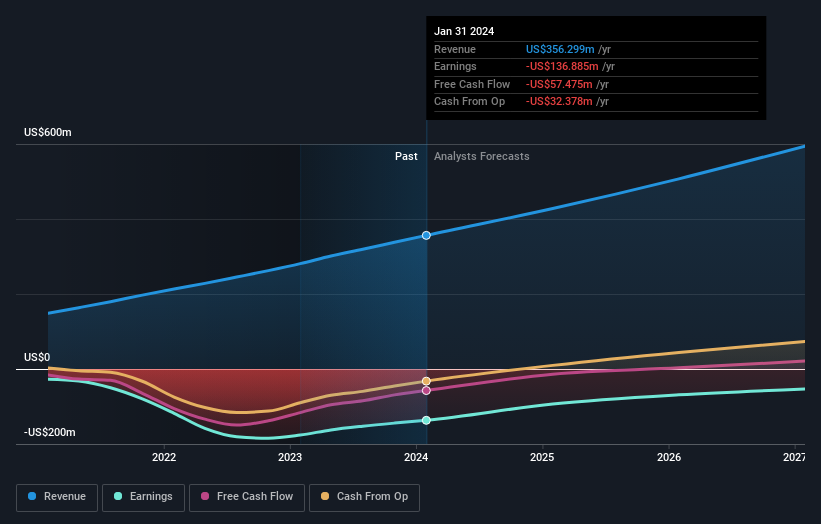Click the US$356.299m revenue value

(560, 49)
